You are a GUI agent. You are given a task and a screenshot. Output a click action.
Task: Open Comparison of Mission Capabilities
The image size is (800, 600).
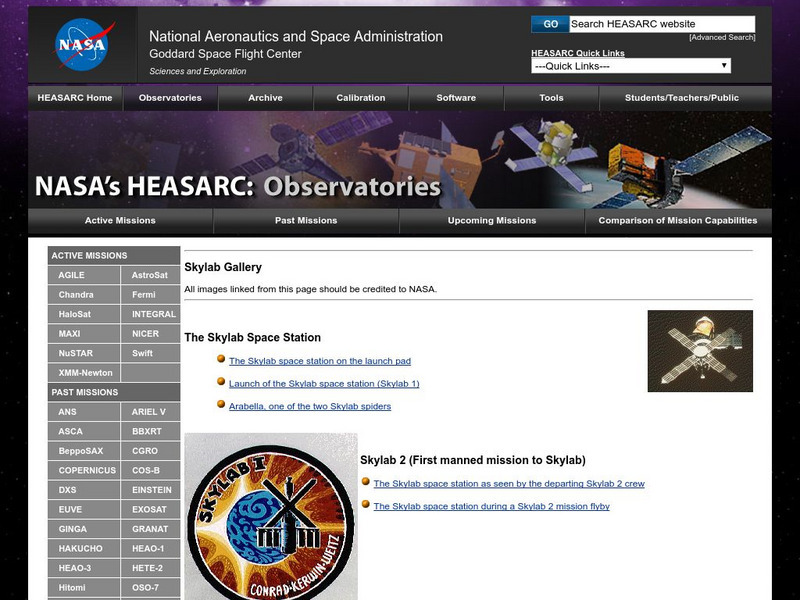[678, 220]
